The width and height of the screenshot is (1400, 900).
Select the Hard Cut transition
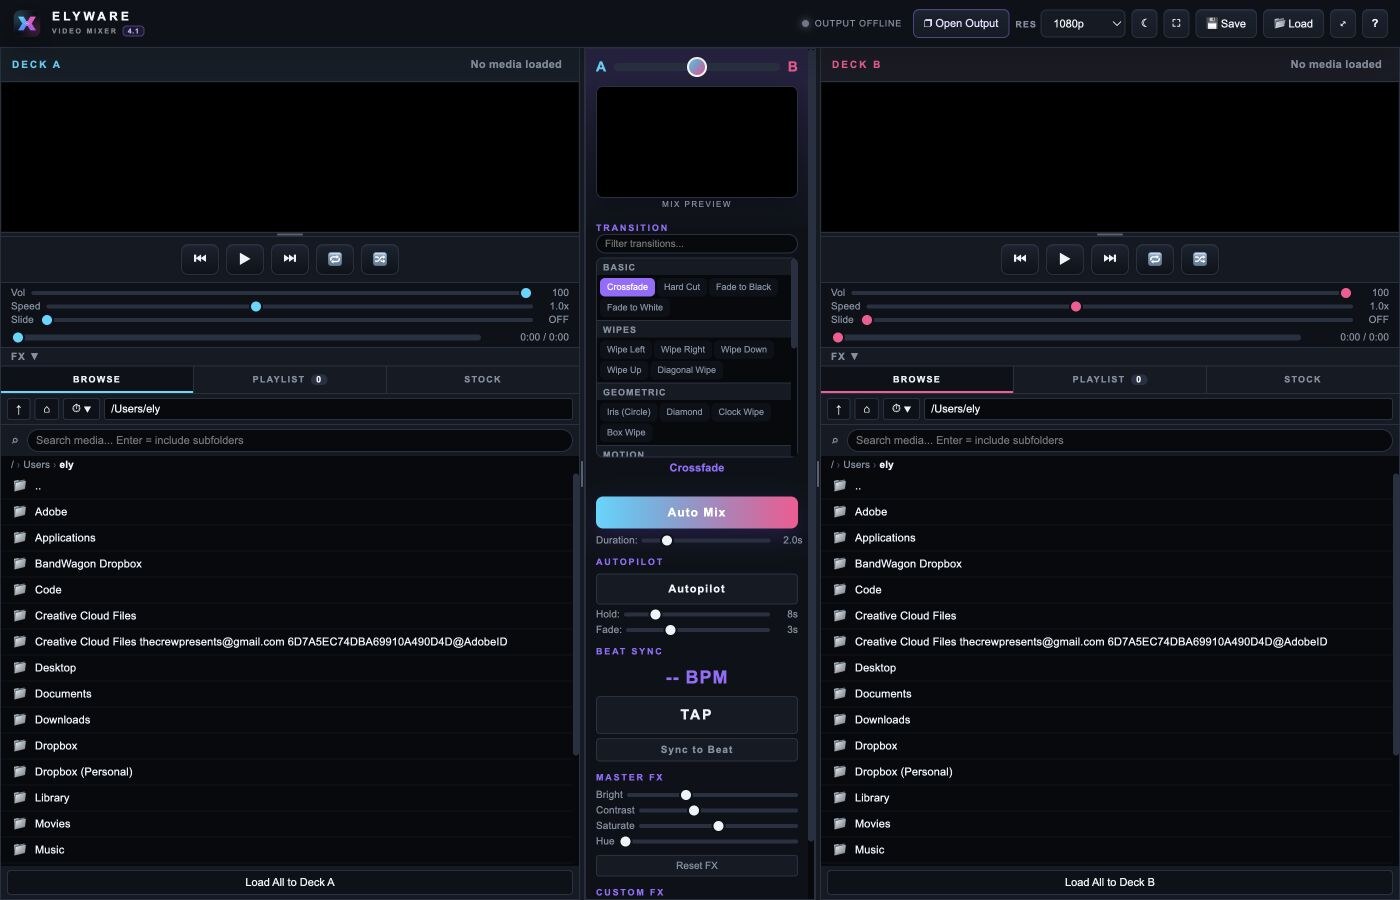(682, 287)
